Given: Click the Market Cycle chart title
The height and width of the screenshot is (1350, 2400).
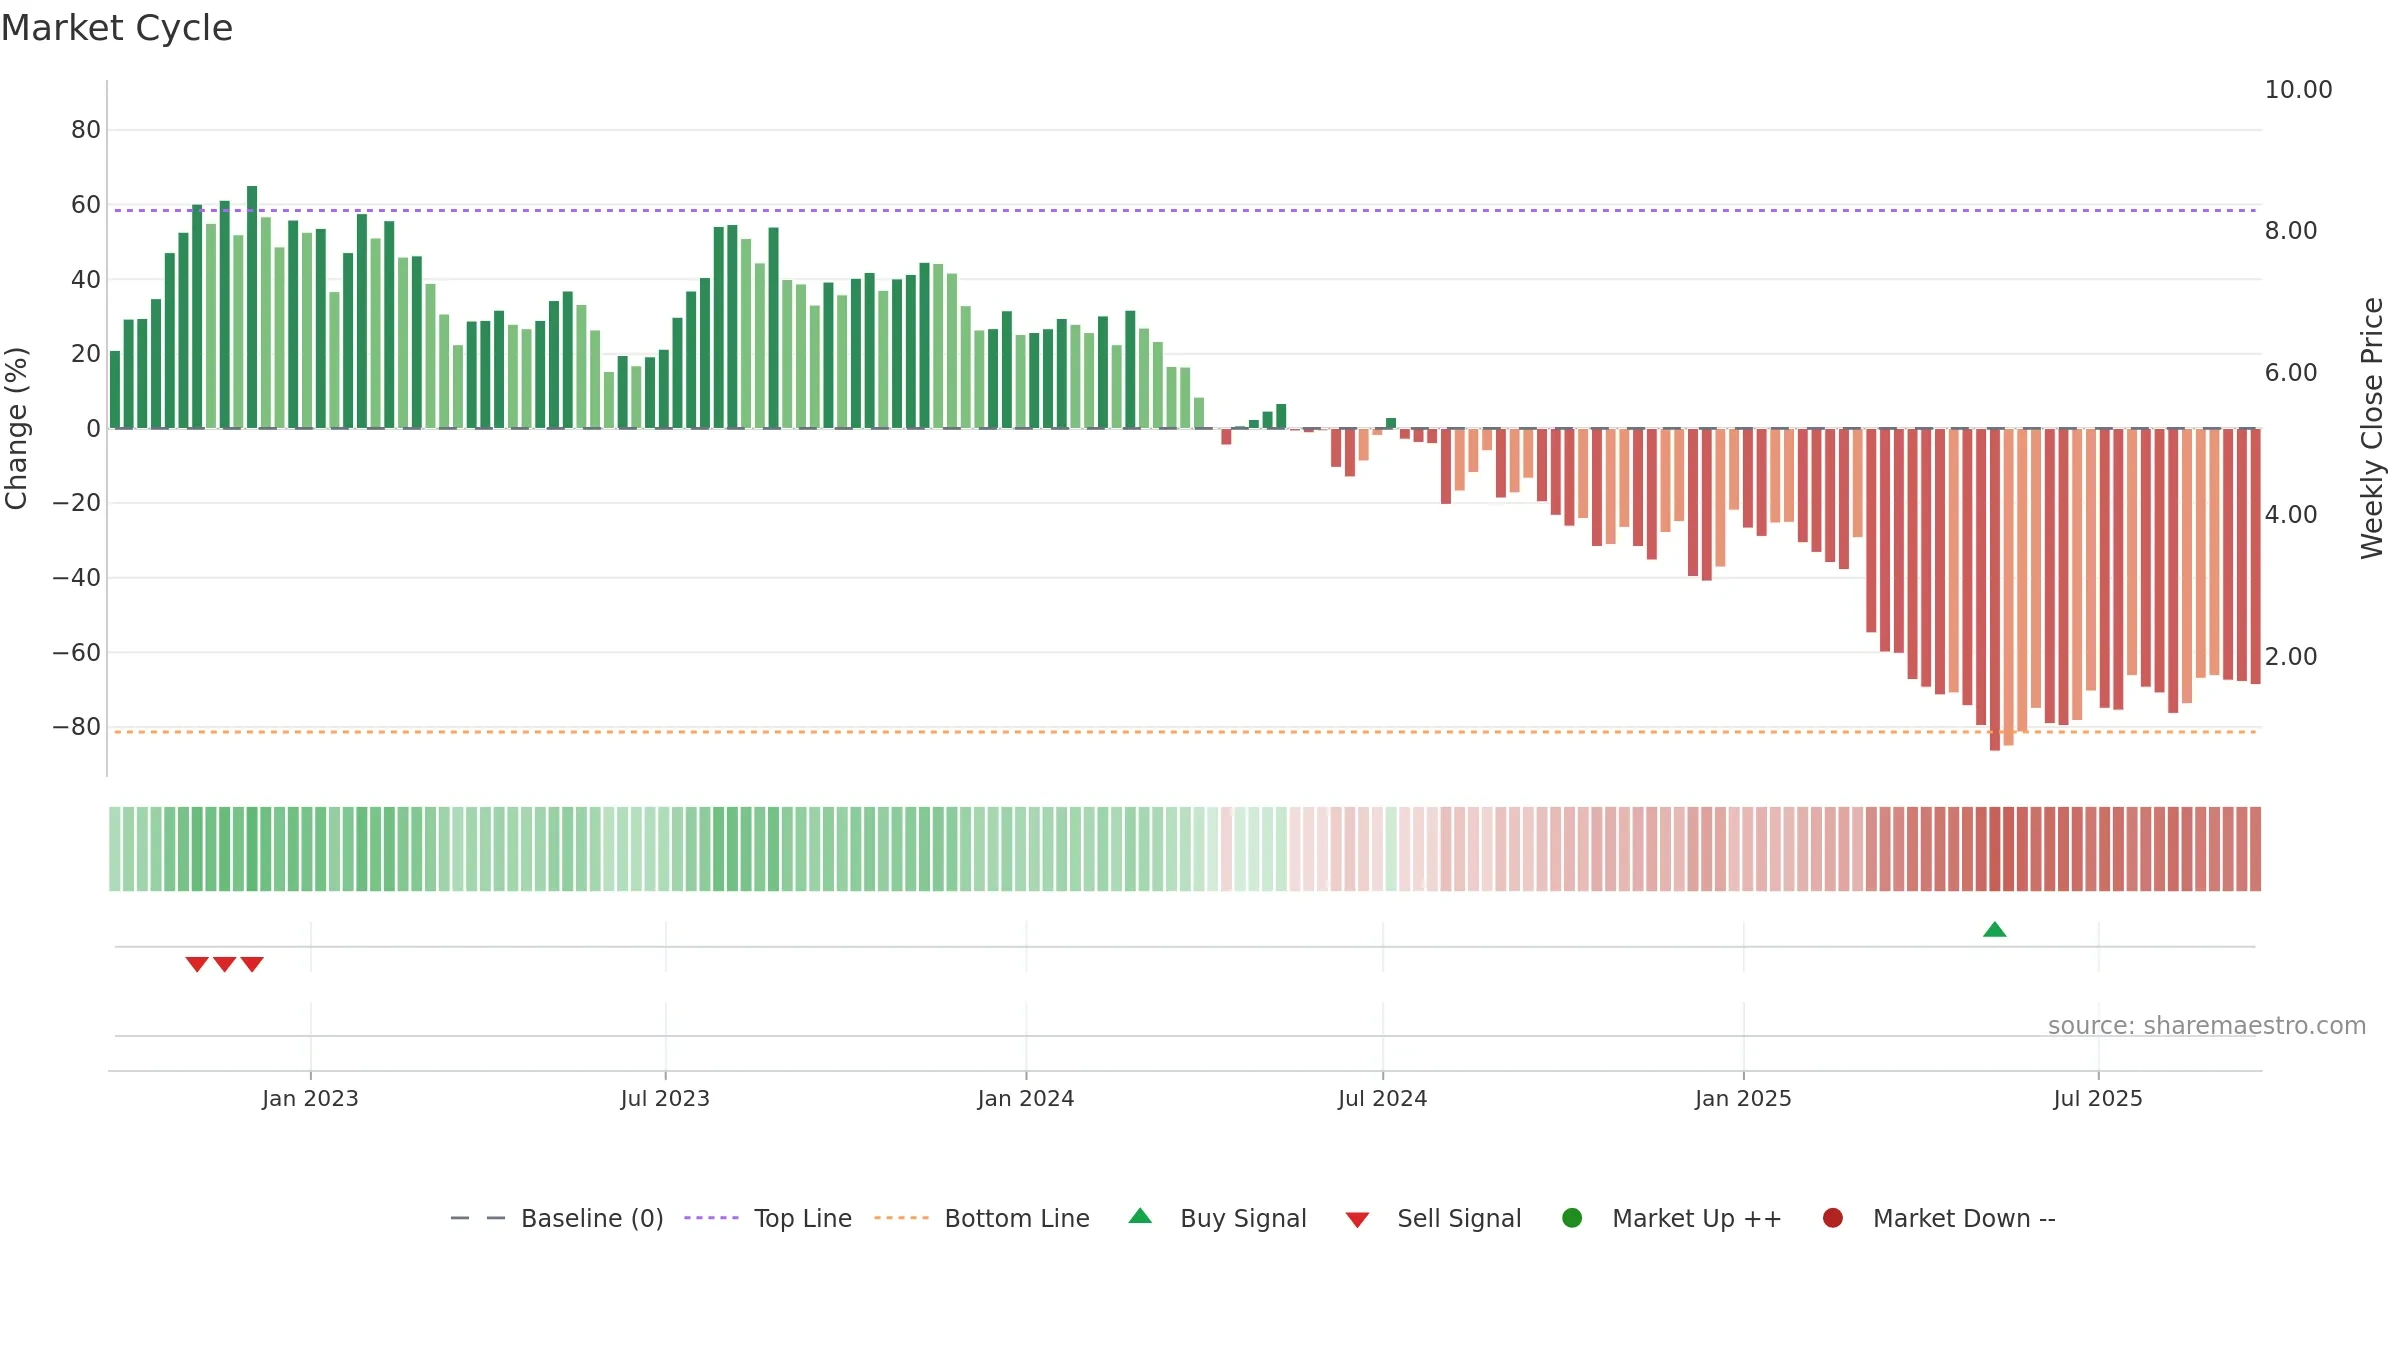Looking at the screenshot, I should [117, 28].
